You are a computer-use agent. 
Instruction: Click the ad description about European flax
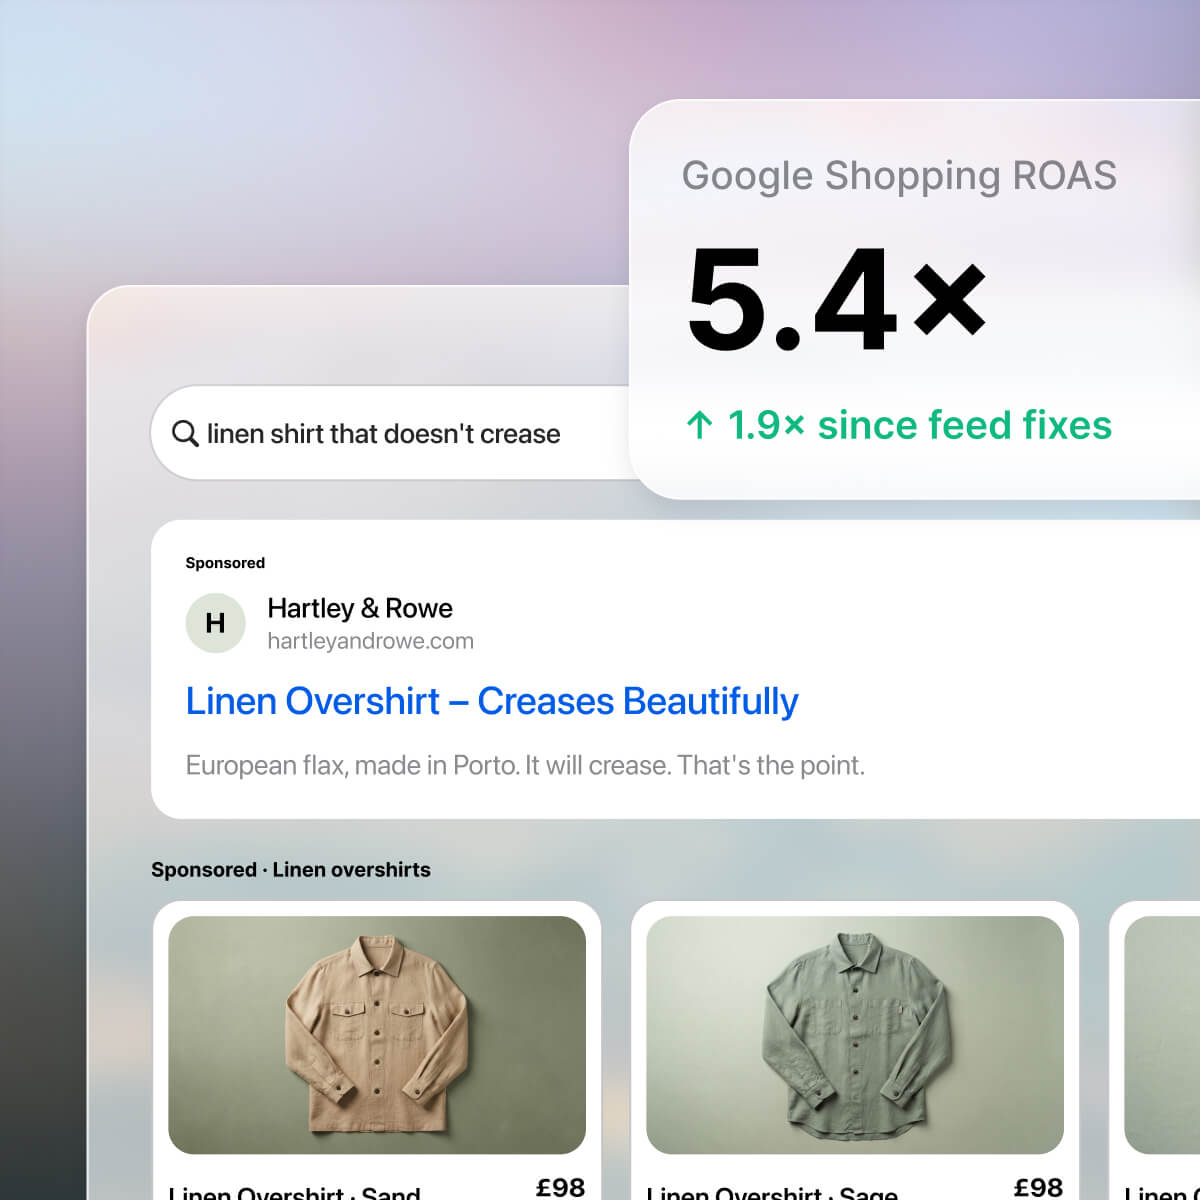click(x=525, y=765)
